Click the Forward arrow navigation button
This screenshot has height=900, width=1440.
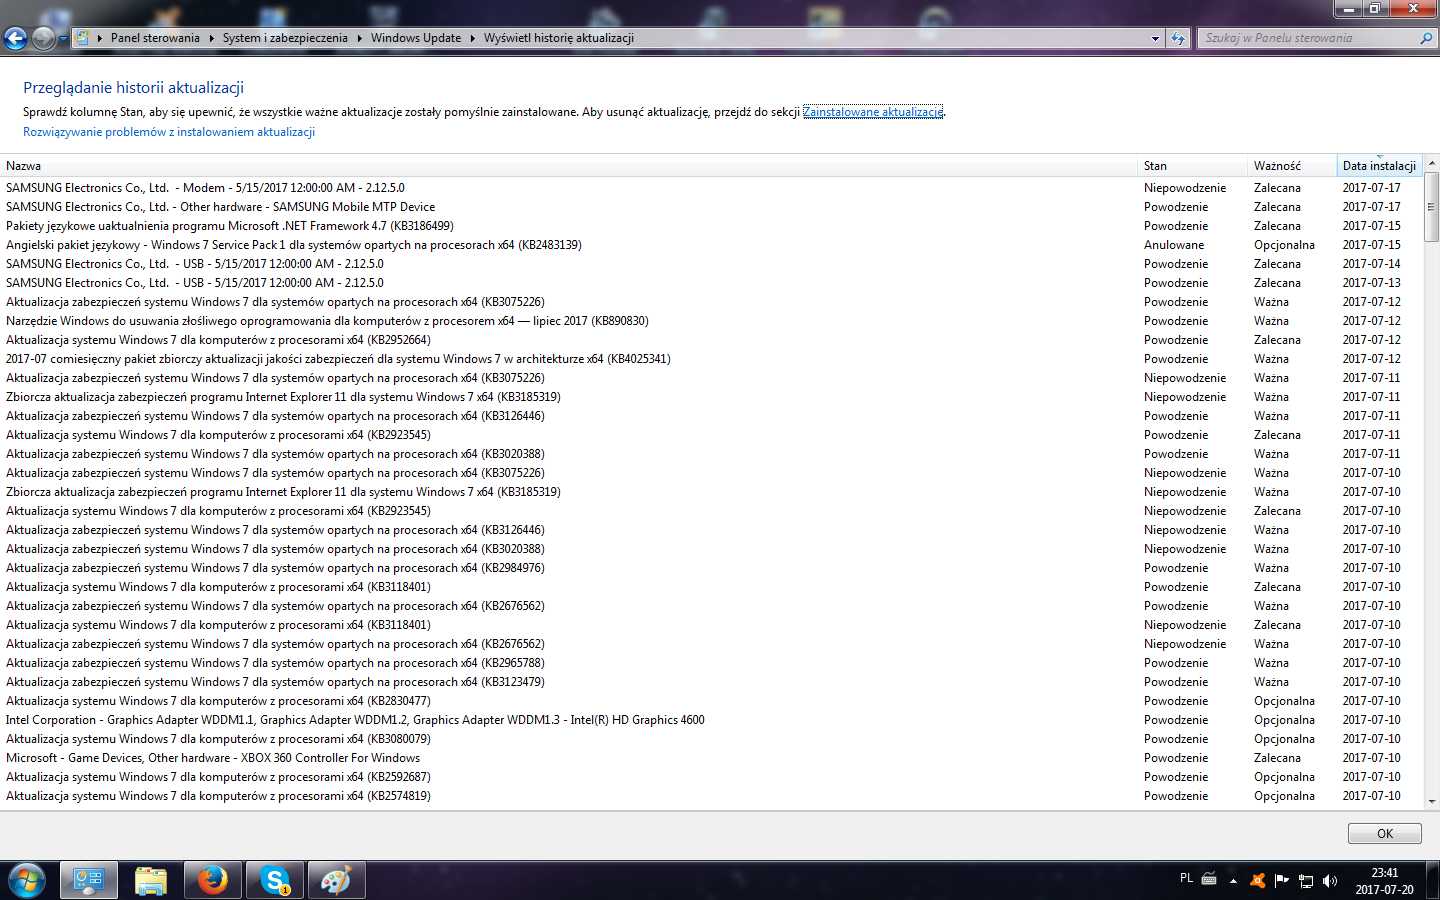[x=43, y=38]
